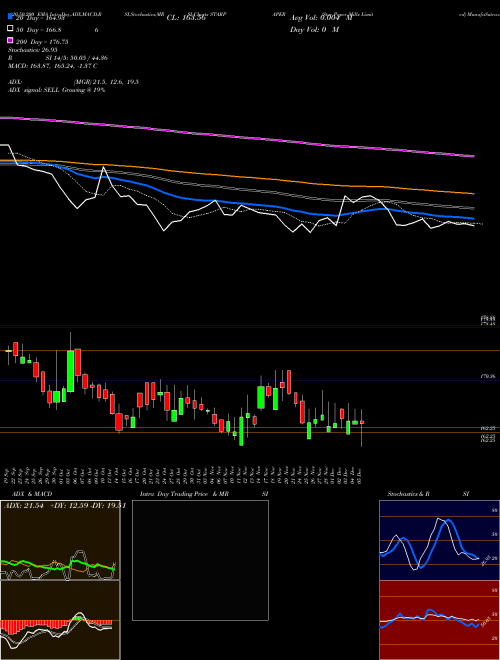Click the RSI red-background chart panel
500x660 pixels.
(439, 620)
